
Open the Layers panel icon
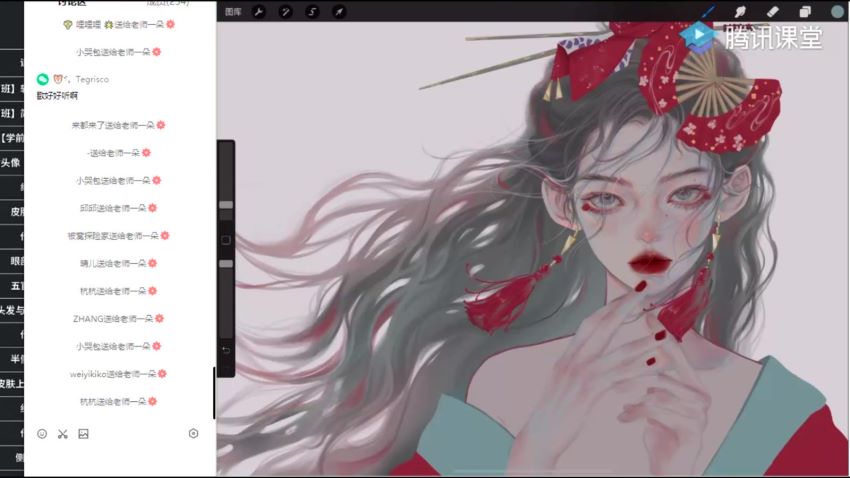(805, 11)
